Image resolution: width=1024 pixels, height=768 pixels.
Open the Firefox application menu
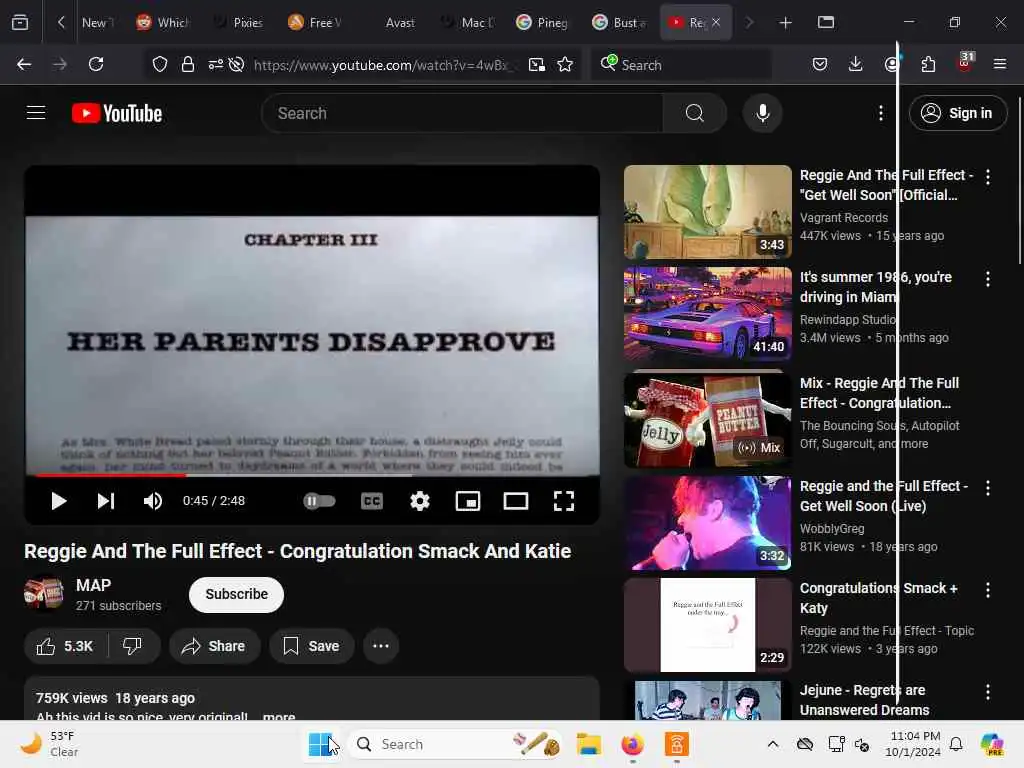tap(1000, 64)
